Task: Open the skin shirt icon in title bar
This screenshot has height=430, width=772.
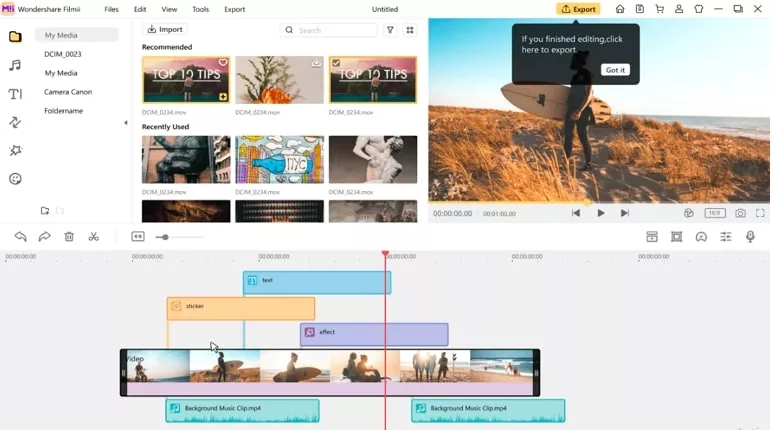Action: [x=699, y=9]
